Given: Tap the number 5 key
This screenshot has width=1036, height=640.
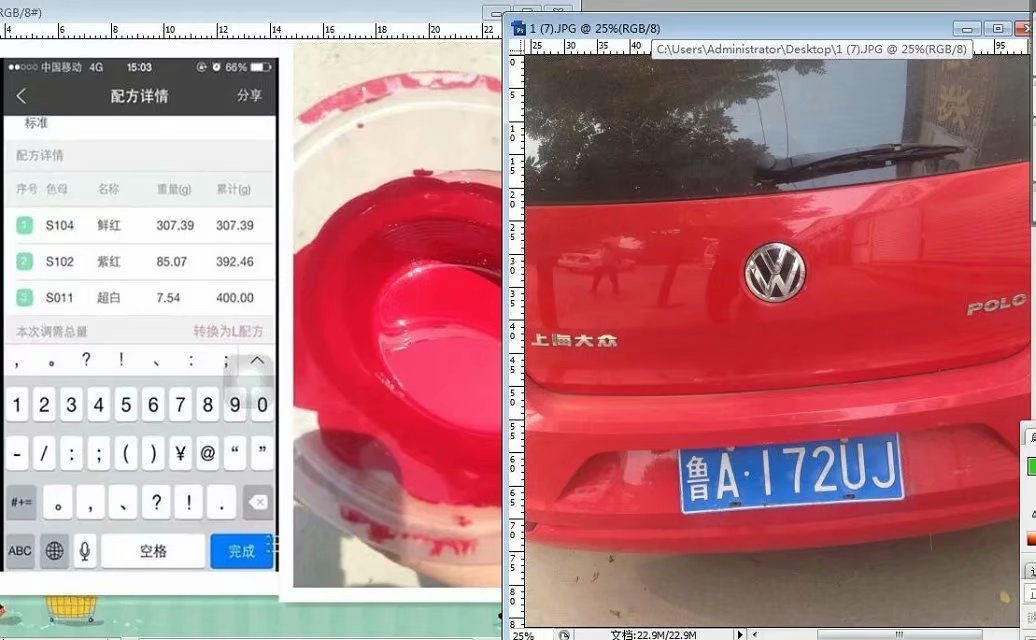Looking at the screenshot, I should (126, 404).
